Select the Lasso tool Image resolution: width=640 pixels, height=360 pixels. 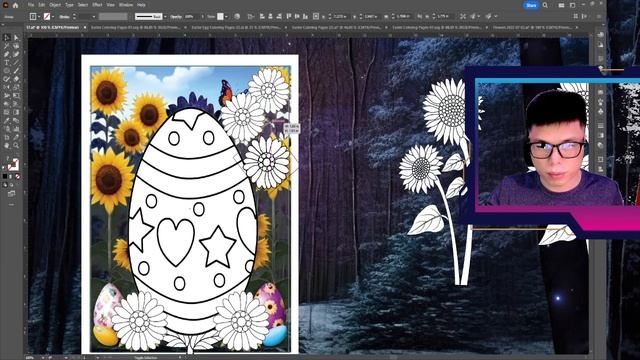(16, 46)
